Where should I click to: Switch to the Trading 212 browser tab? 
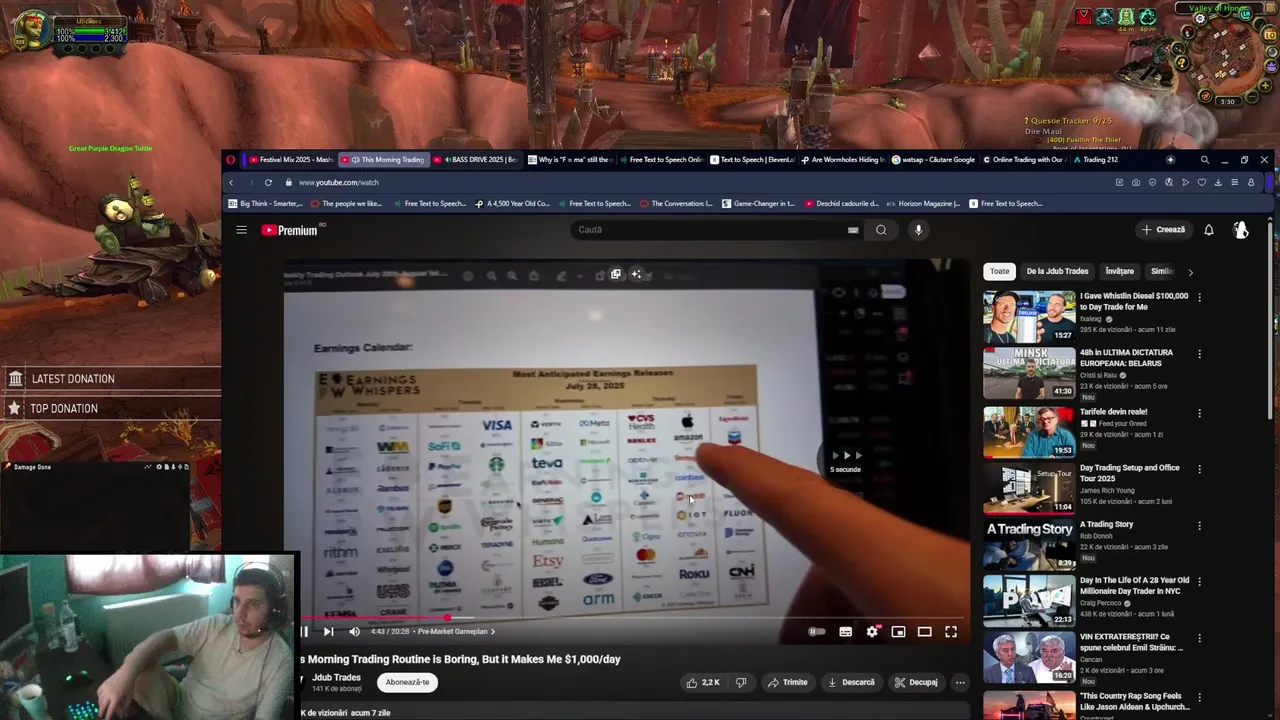[1095, 160]
